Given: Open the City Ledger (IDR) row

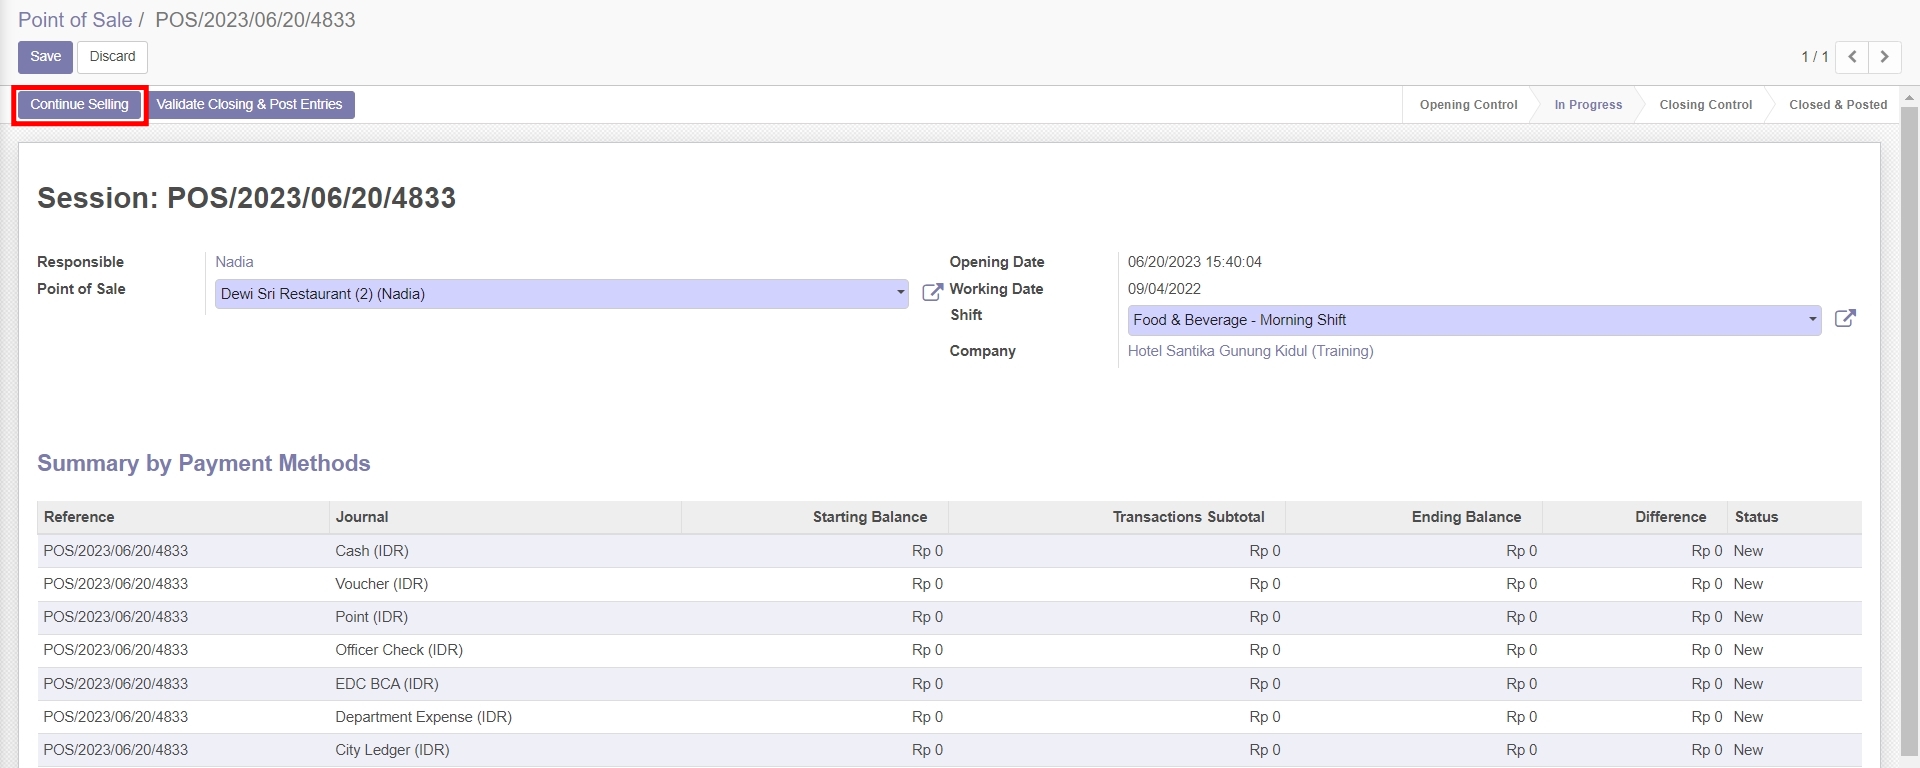Looking at the screenshot, I should coord(949,750).
